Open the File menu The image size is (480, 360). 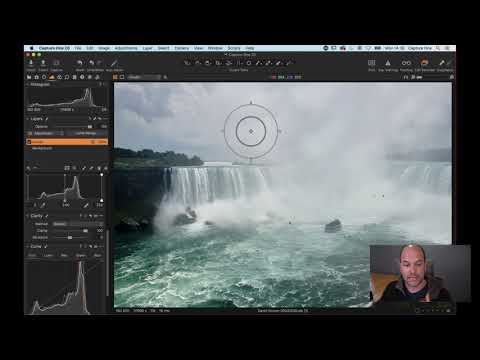[x=78, y=48]
